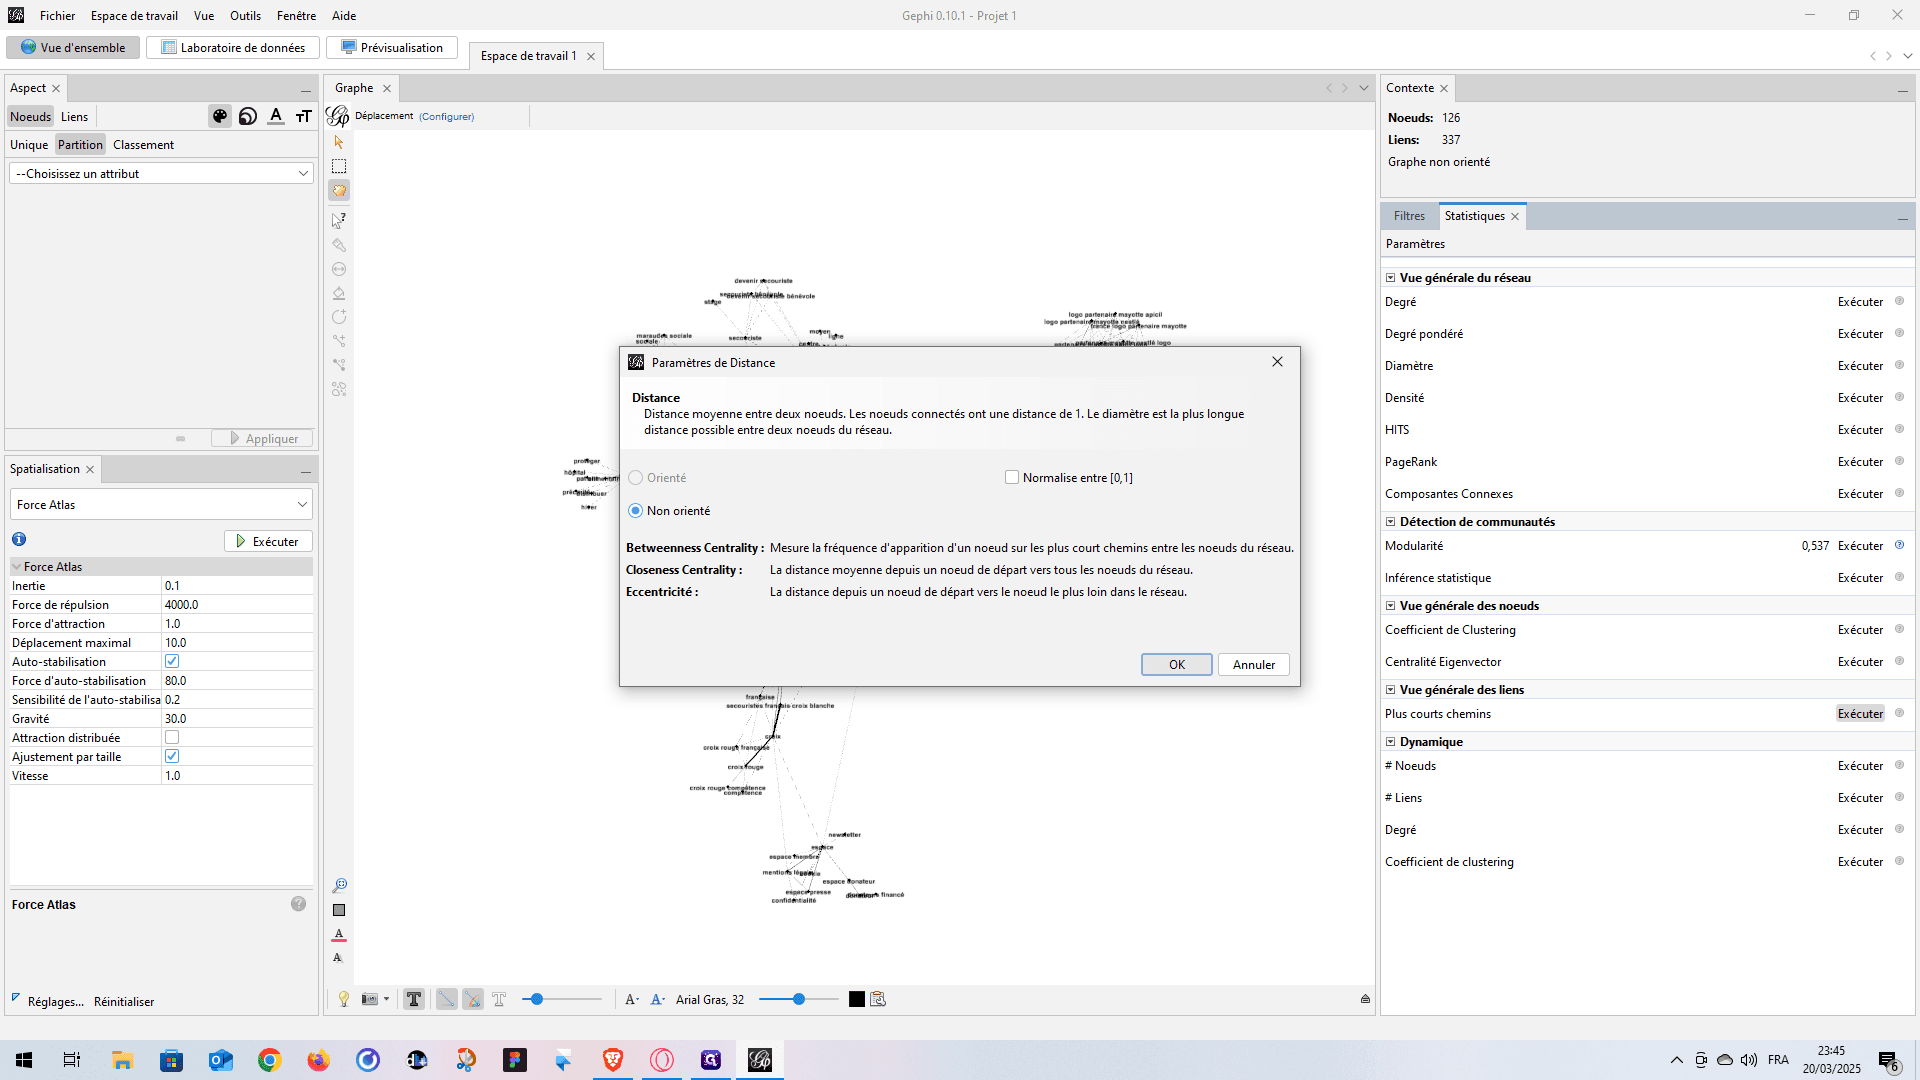Click the black label color swatch
This screenshot has height=1080, width=1920.
857,999
